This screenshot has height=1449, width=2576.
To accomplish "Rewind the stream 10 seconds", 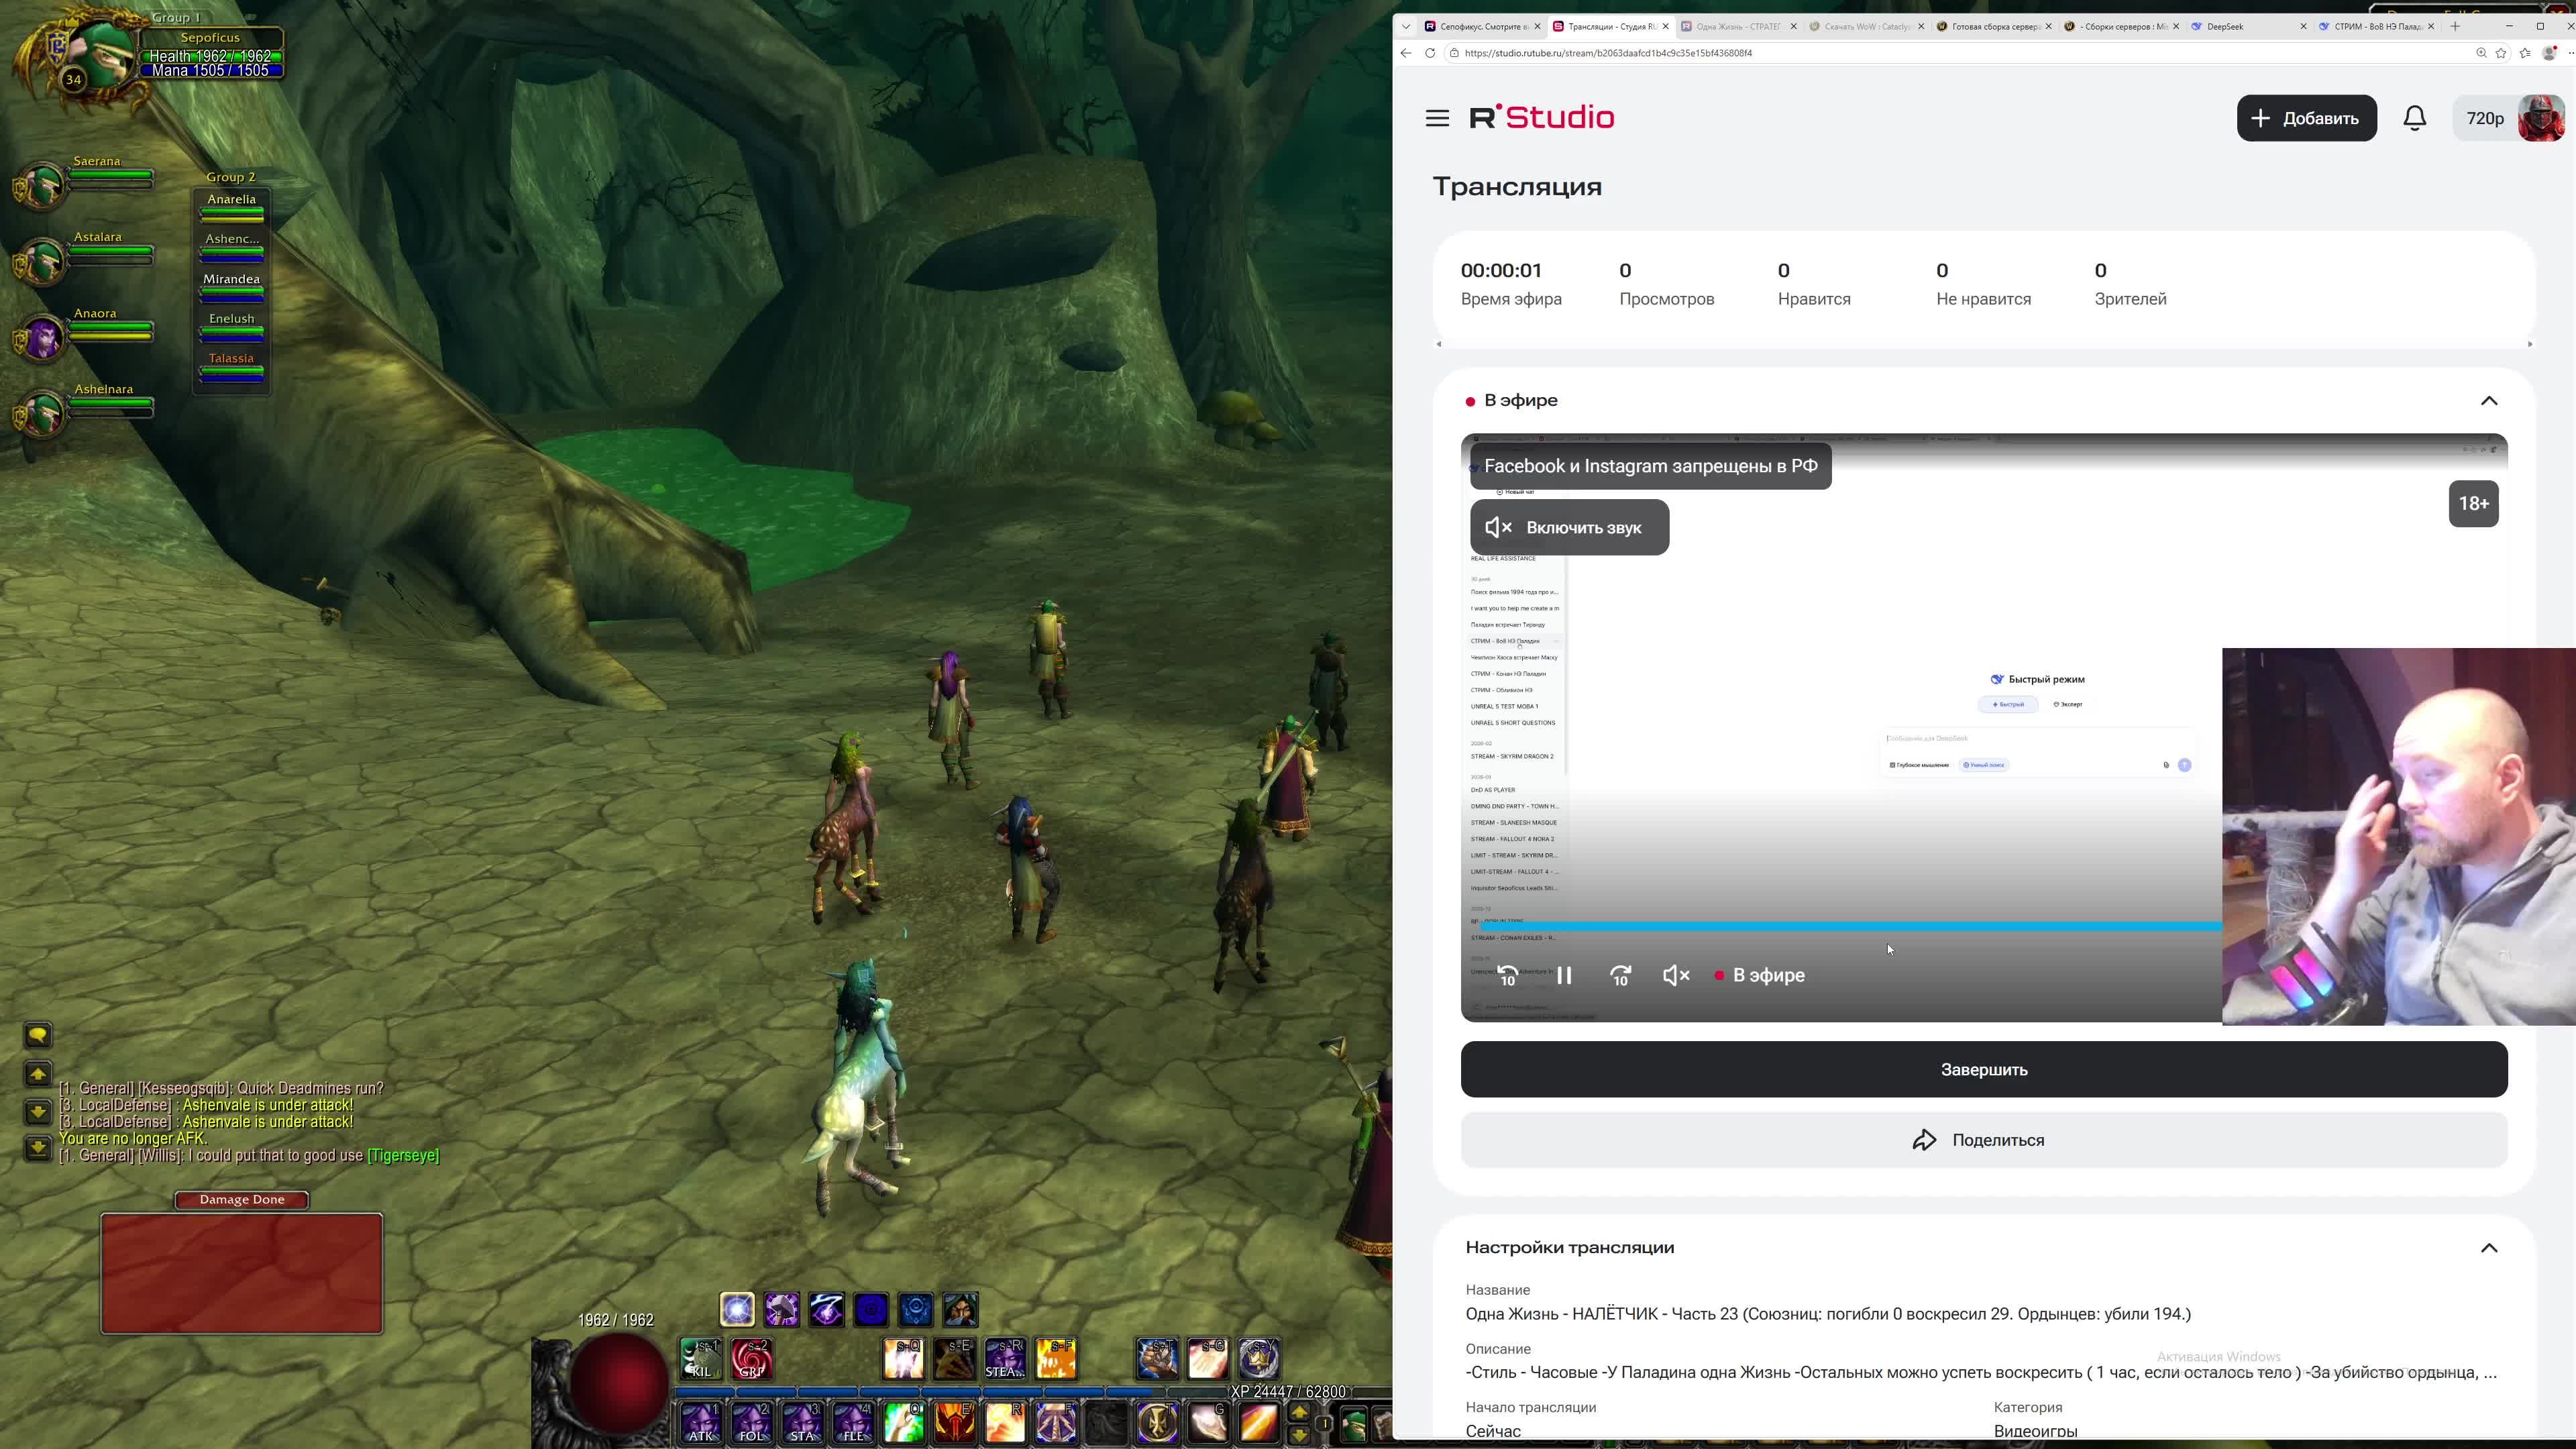I will [x=1508, y=975].
